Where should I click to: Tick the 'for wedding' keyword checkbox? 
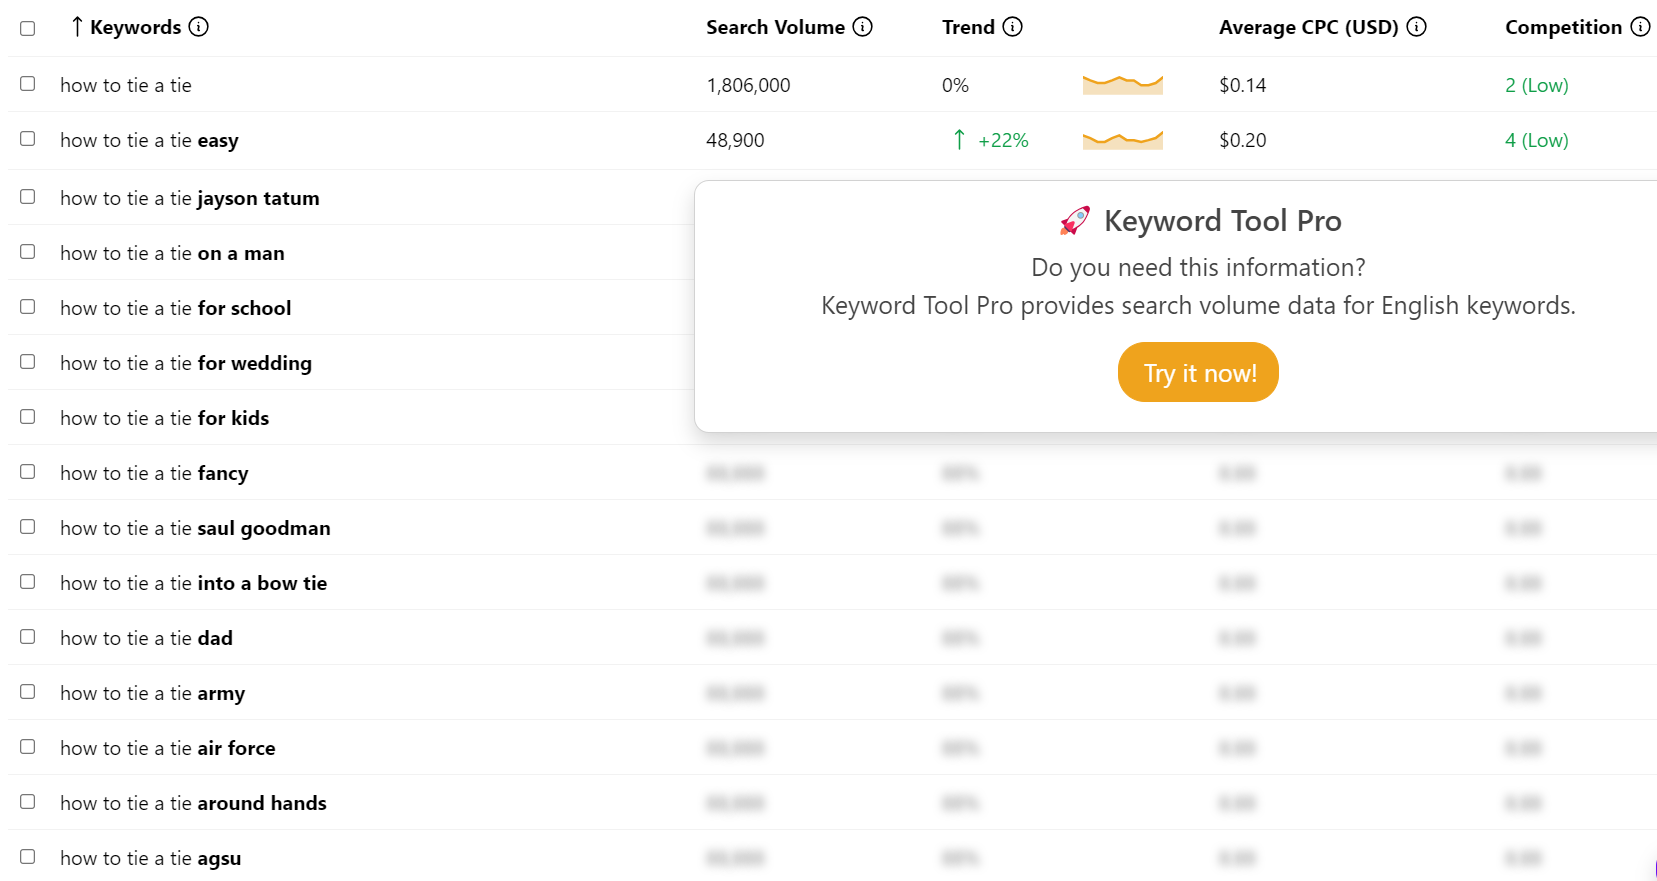coord(28,362)
